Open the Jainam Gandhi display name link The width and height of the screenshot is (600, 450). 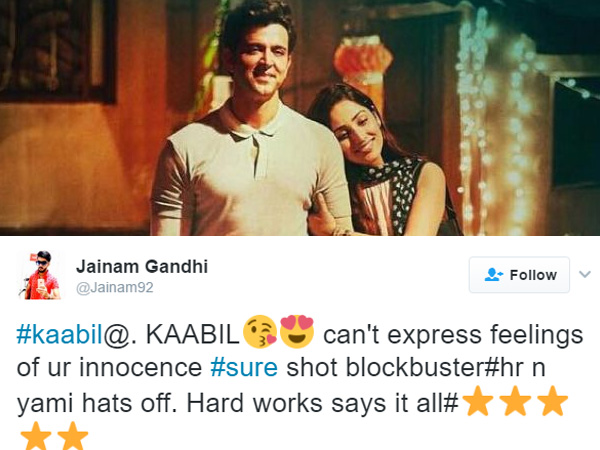[x=142, y=267]
